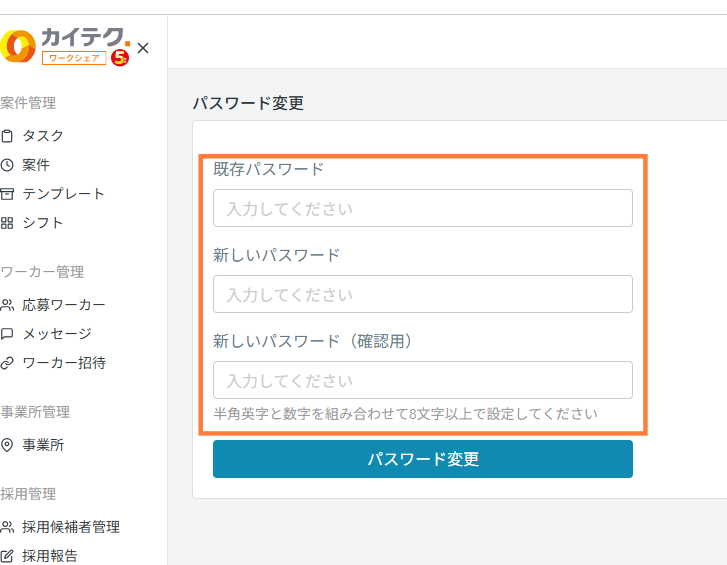727x565 pixels.
Task: Click the 事業所 location pin icon
Action: click(7, 445)
